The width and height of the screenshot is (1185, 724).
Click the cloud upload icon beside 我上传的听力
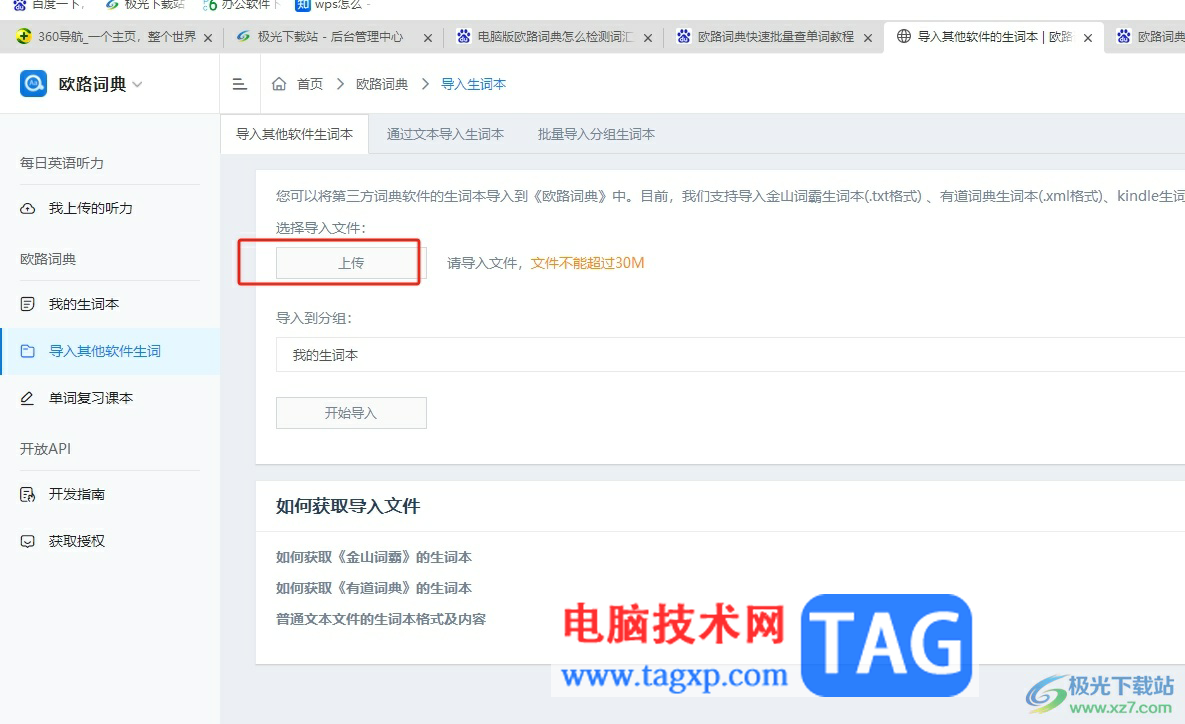click(27, 209)
